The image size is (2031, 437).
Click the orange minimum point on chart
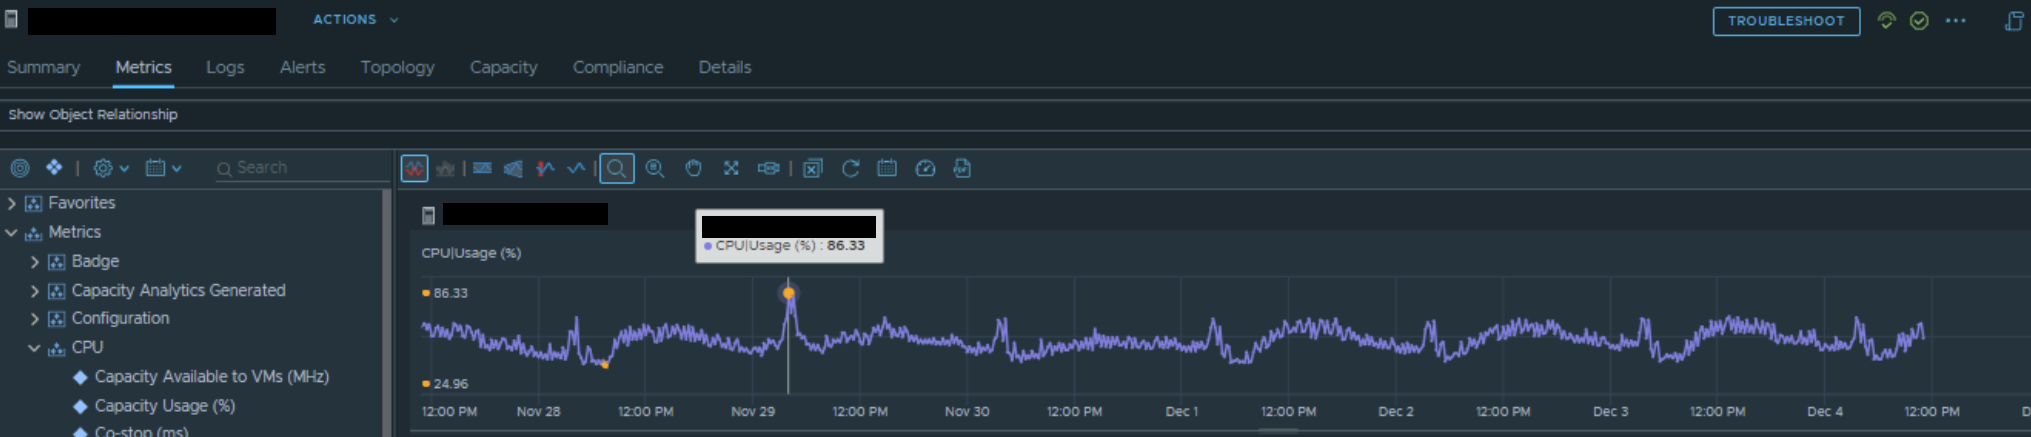coord(605,365)
